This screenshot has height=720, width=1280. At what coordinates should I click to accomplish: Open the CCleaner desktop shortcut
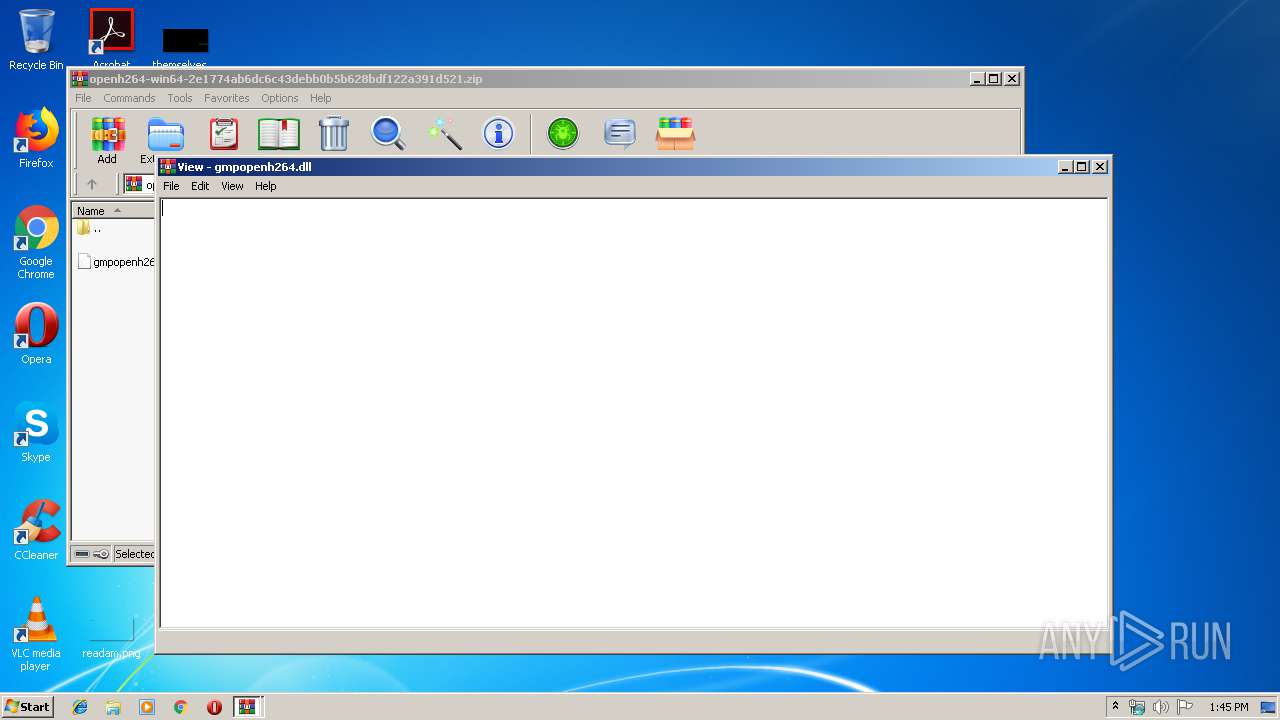(36, 530)
